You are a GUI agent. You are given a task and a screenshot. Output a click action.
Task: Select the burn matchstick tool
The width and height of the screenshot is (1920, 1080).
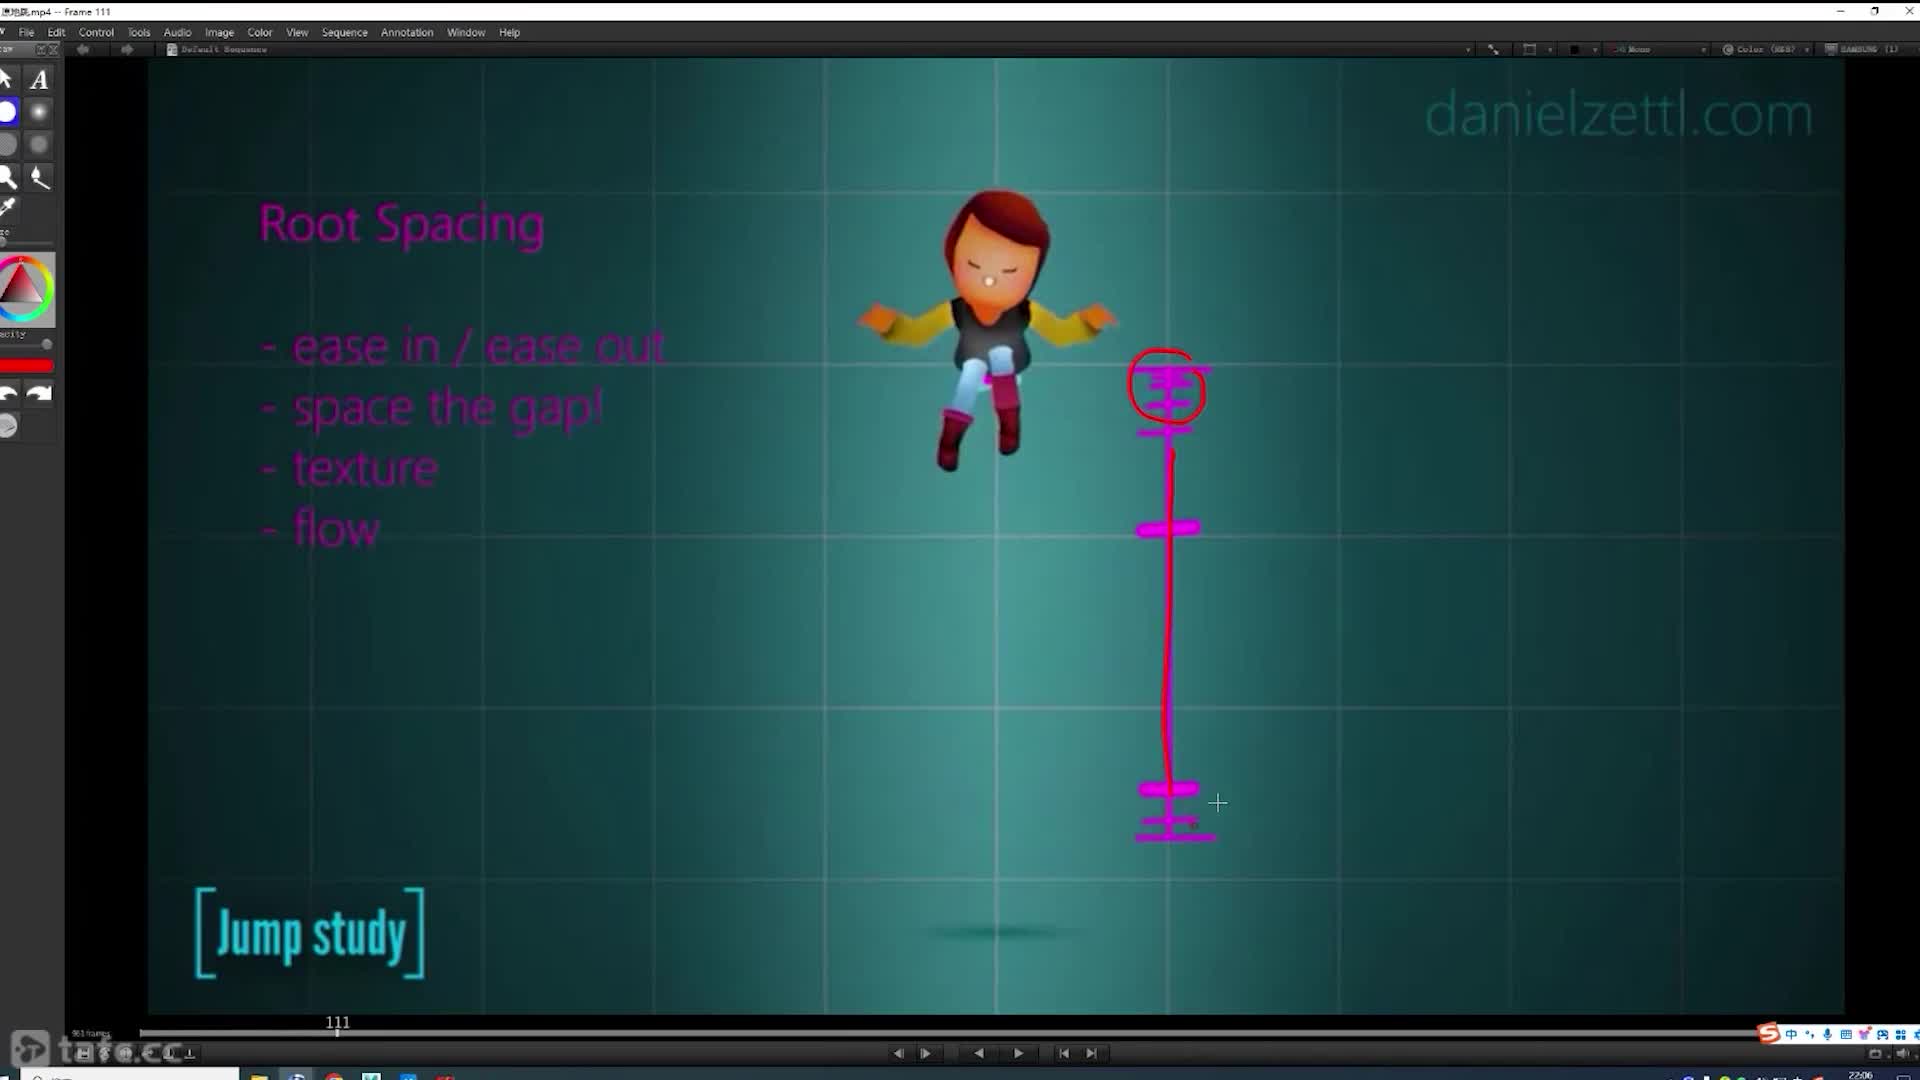click(x=39, y=178)
